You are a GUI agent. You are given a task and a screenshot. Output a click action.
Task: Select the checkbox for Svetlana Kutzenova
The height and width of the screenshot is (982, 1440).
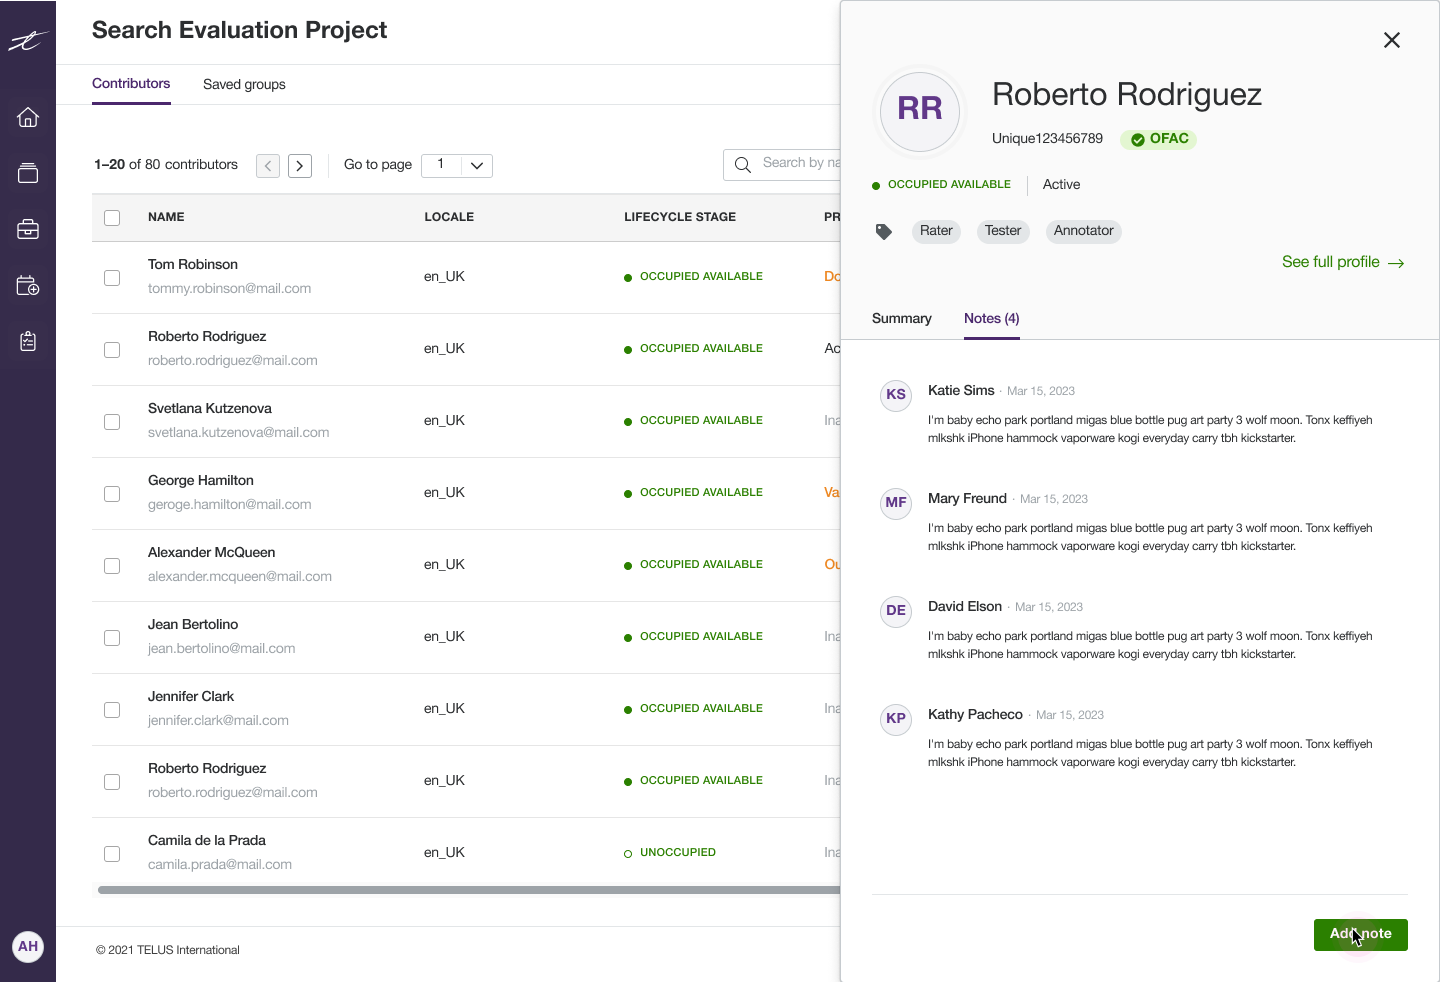point(112,422)
